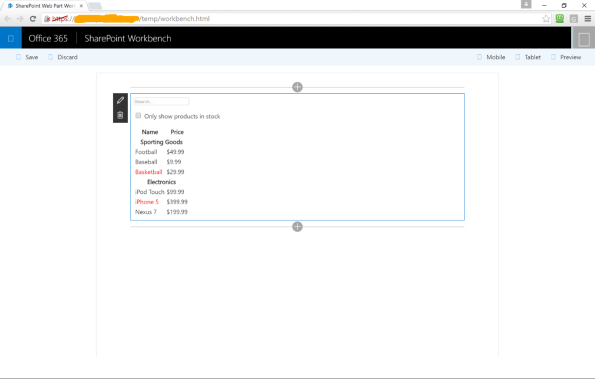Click the $99.99 price cell

click(175, 192)
